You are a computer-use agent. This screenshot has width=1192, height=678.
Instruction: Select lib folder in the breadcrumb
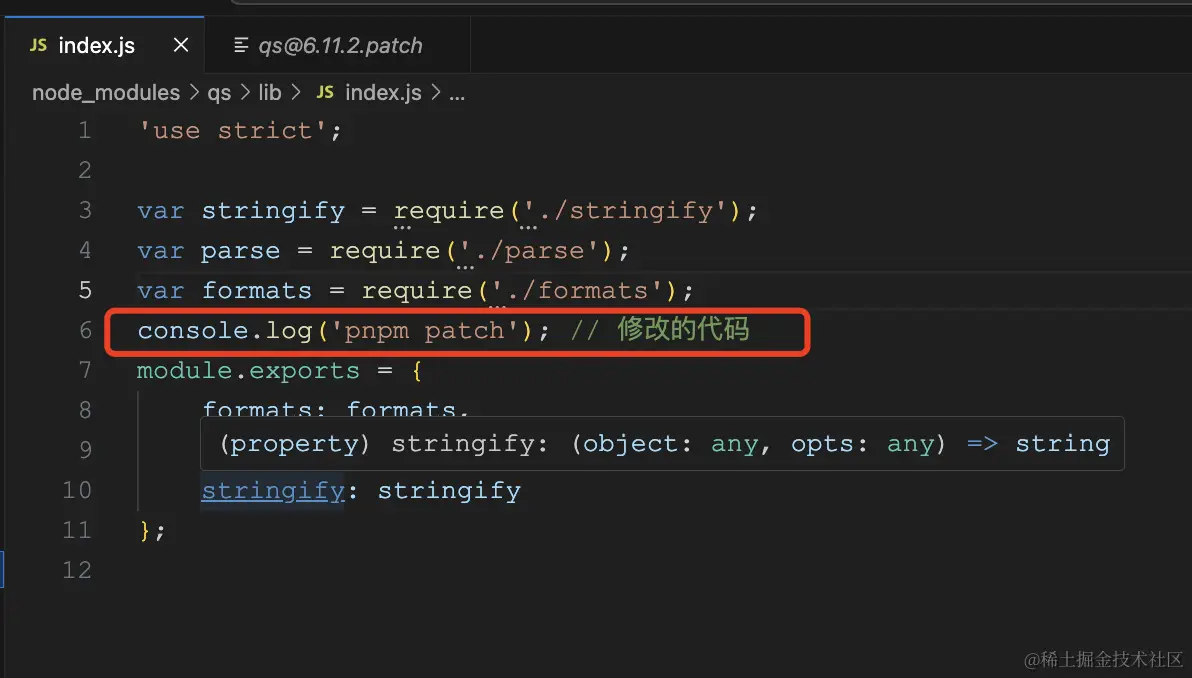pyautogui.click(x=270, y=93)
